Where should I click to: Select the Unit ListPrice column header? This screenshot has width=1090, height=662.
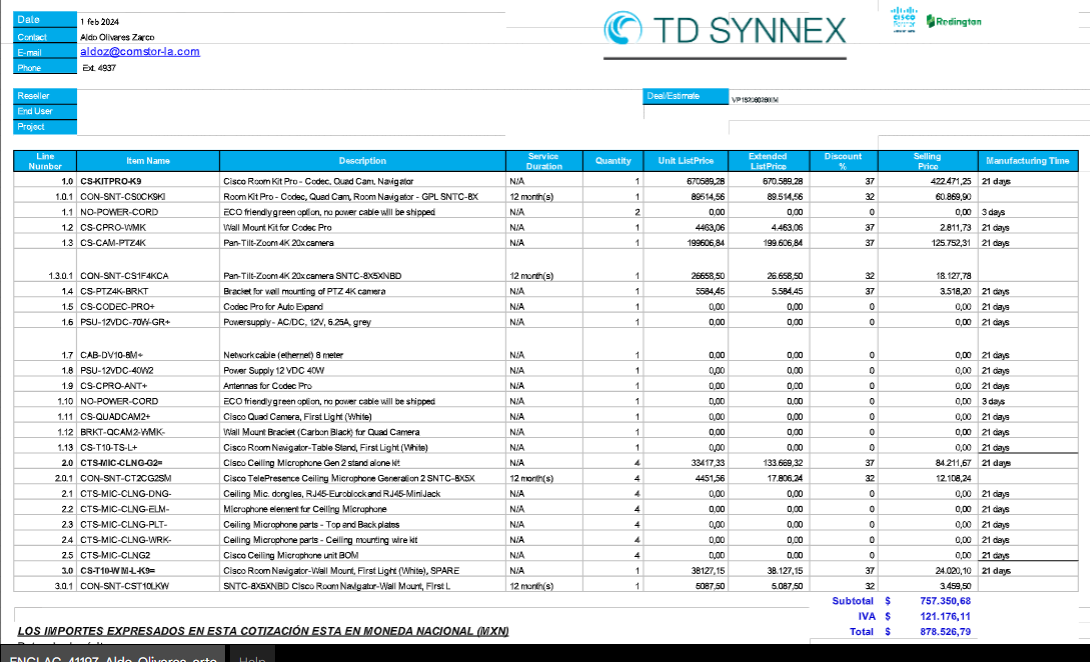click(x=686, y=161)
